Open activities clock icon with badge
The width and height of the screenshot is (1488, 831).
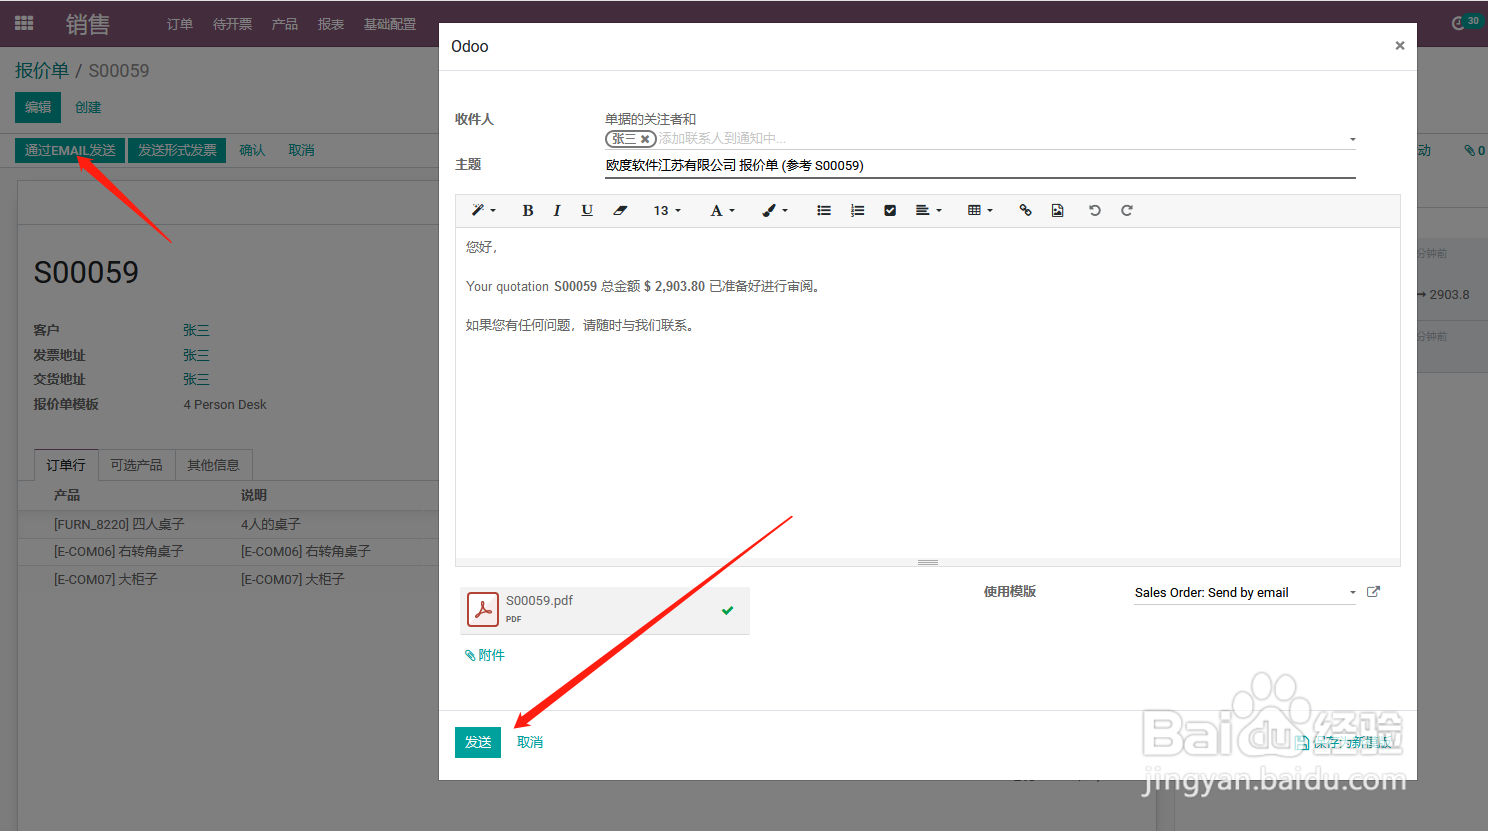click(1466, 22)
